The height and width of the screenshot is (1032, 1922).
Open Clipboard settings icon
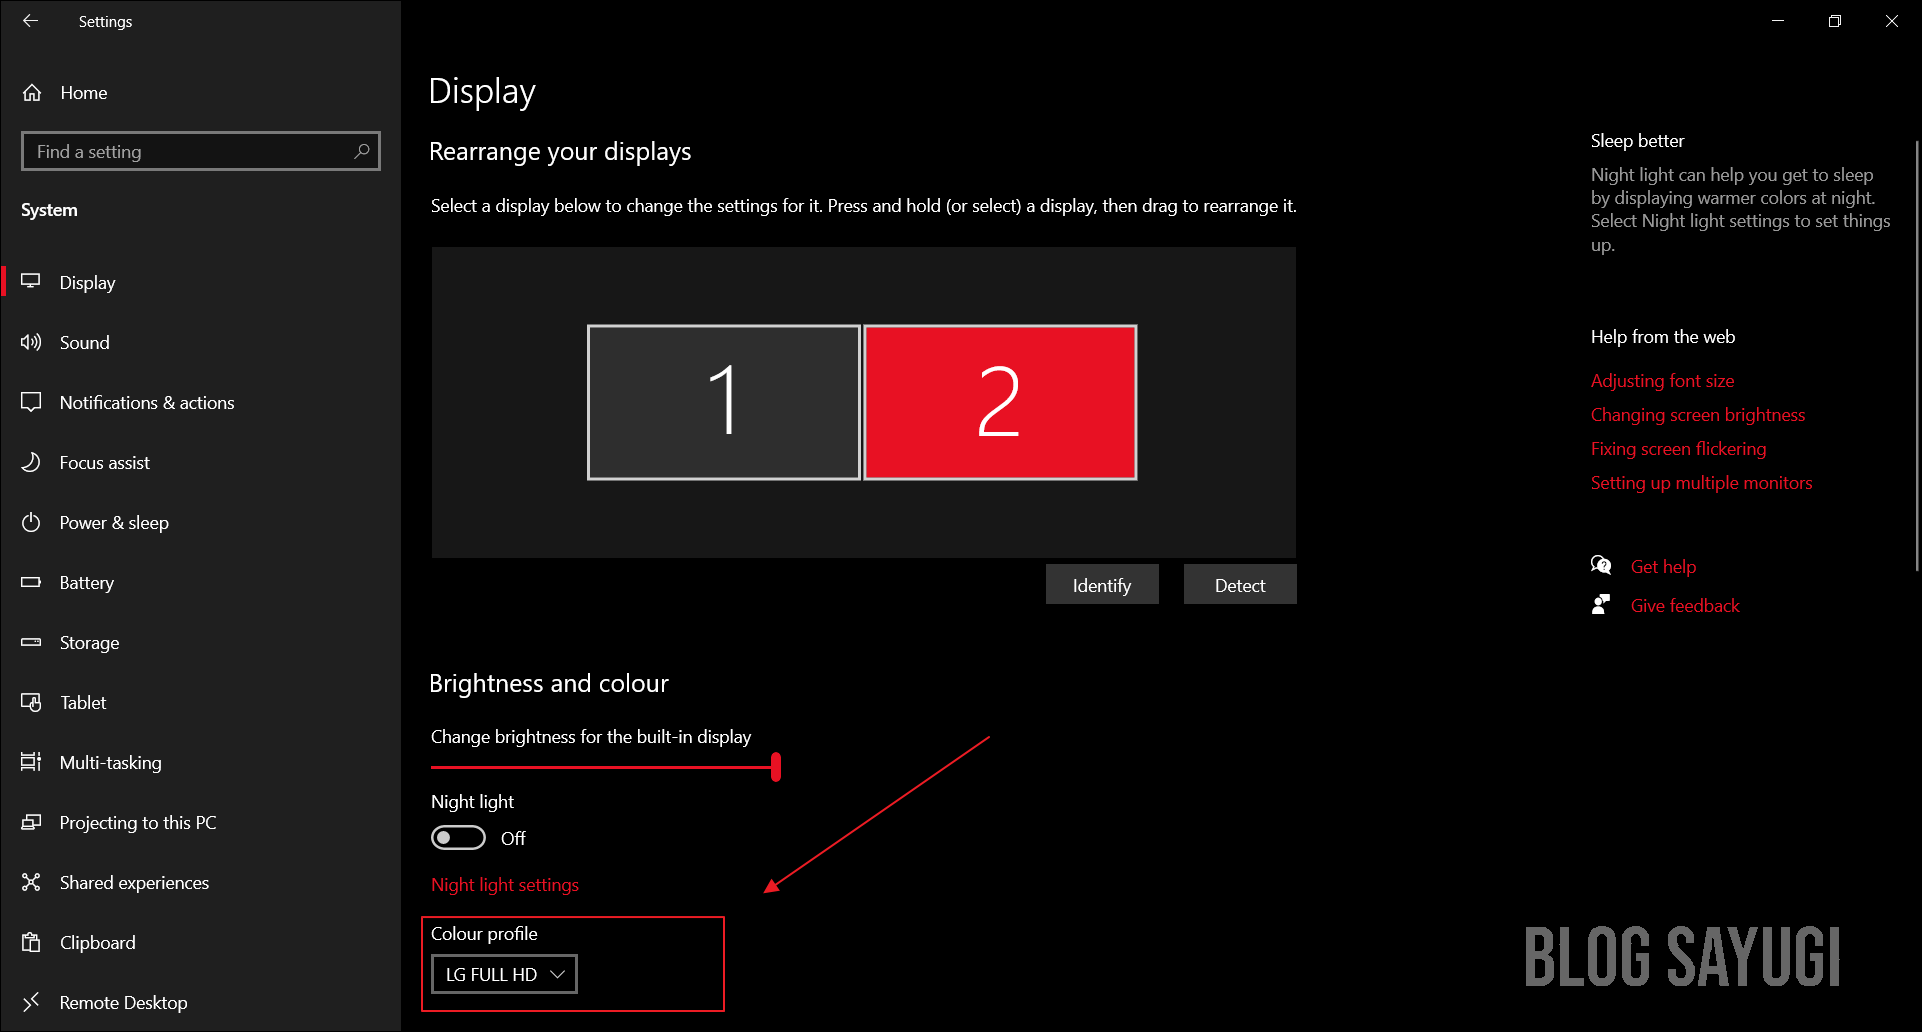click(31, 942)
